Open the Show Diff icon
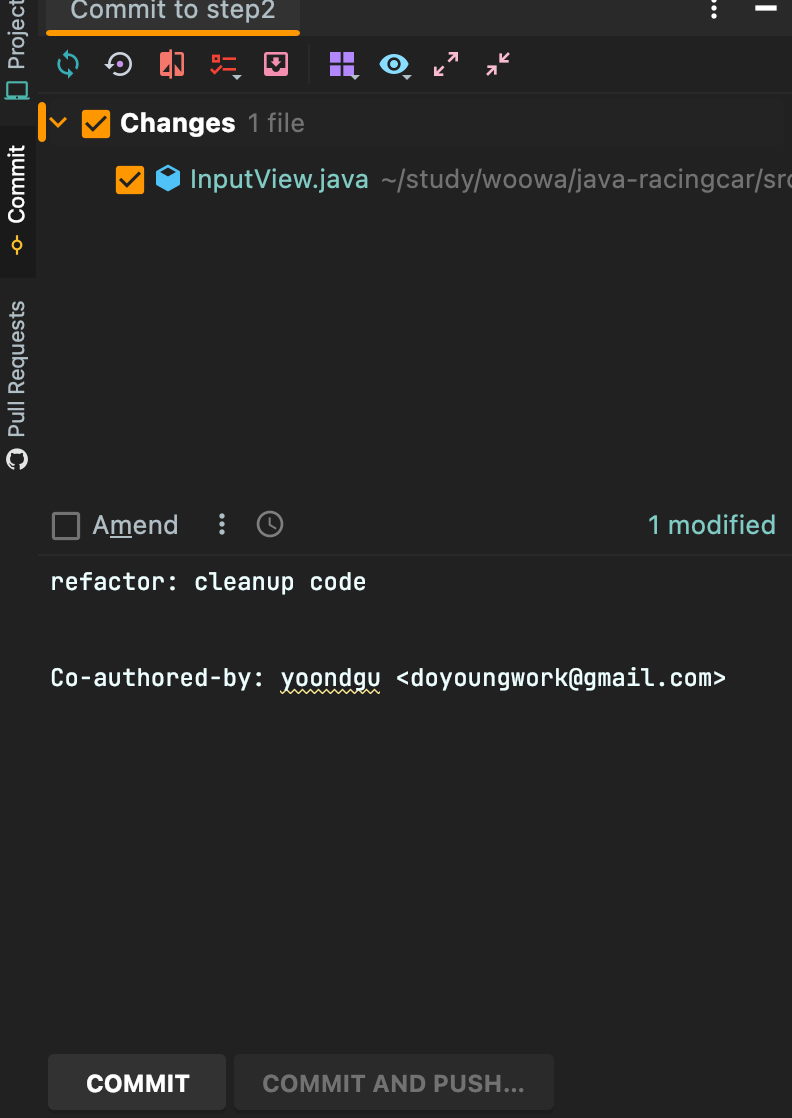 [171, 65]
